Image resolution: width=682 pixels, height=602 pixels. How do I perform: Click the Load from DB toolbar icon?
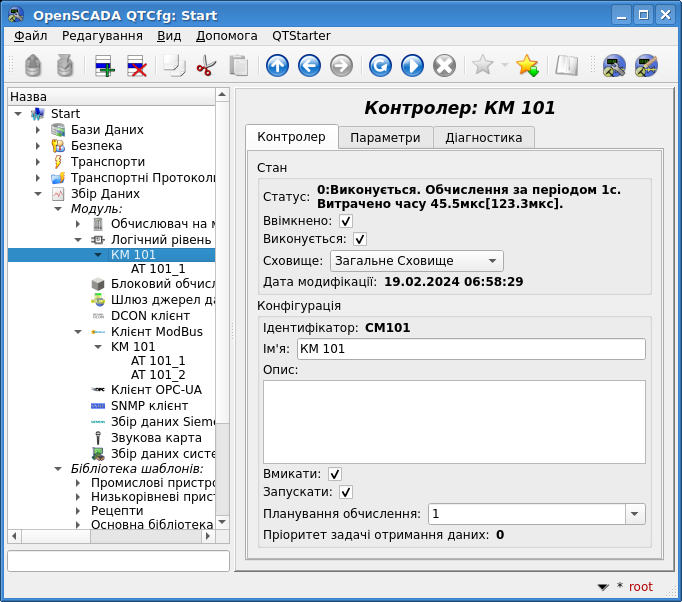click(x=33, y=66)
